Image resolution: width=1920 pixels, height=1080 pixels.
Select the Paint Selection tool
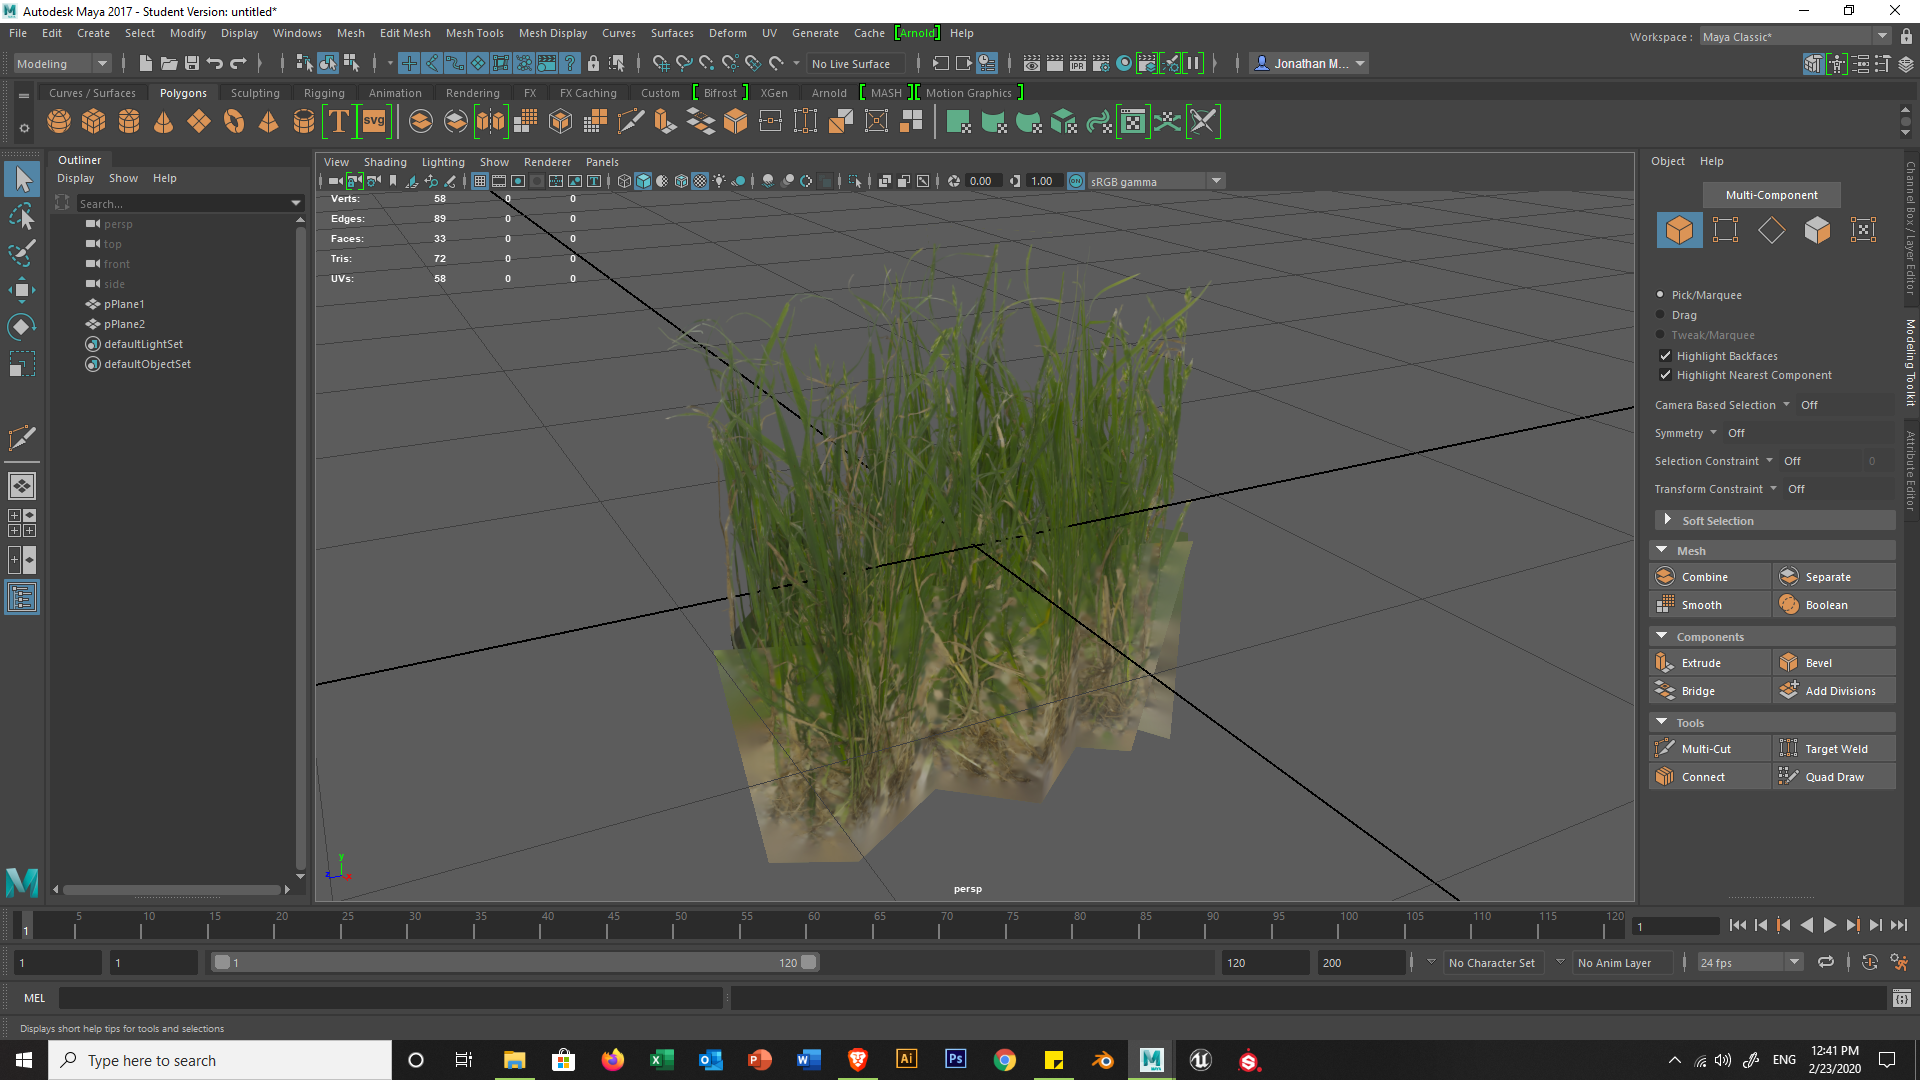click(22, 252)
